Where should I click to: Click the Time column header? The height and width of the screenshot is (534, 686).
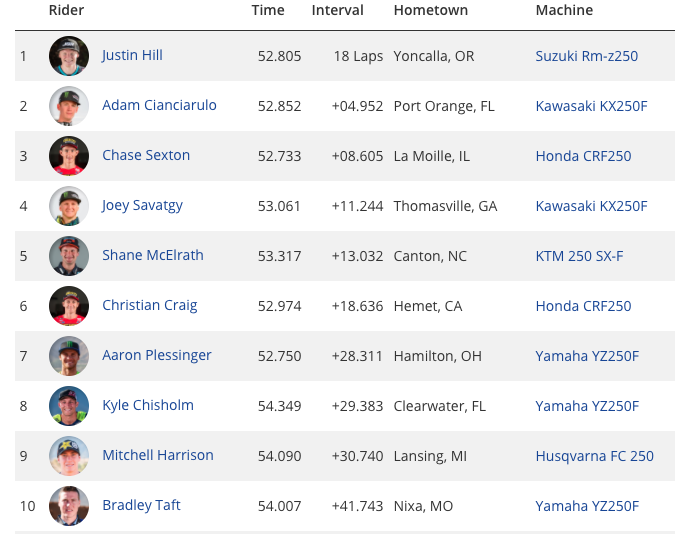pyautogui.click(x=268, y=10)
